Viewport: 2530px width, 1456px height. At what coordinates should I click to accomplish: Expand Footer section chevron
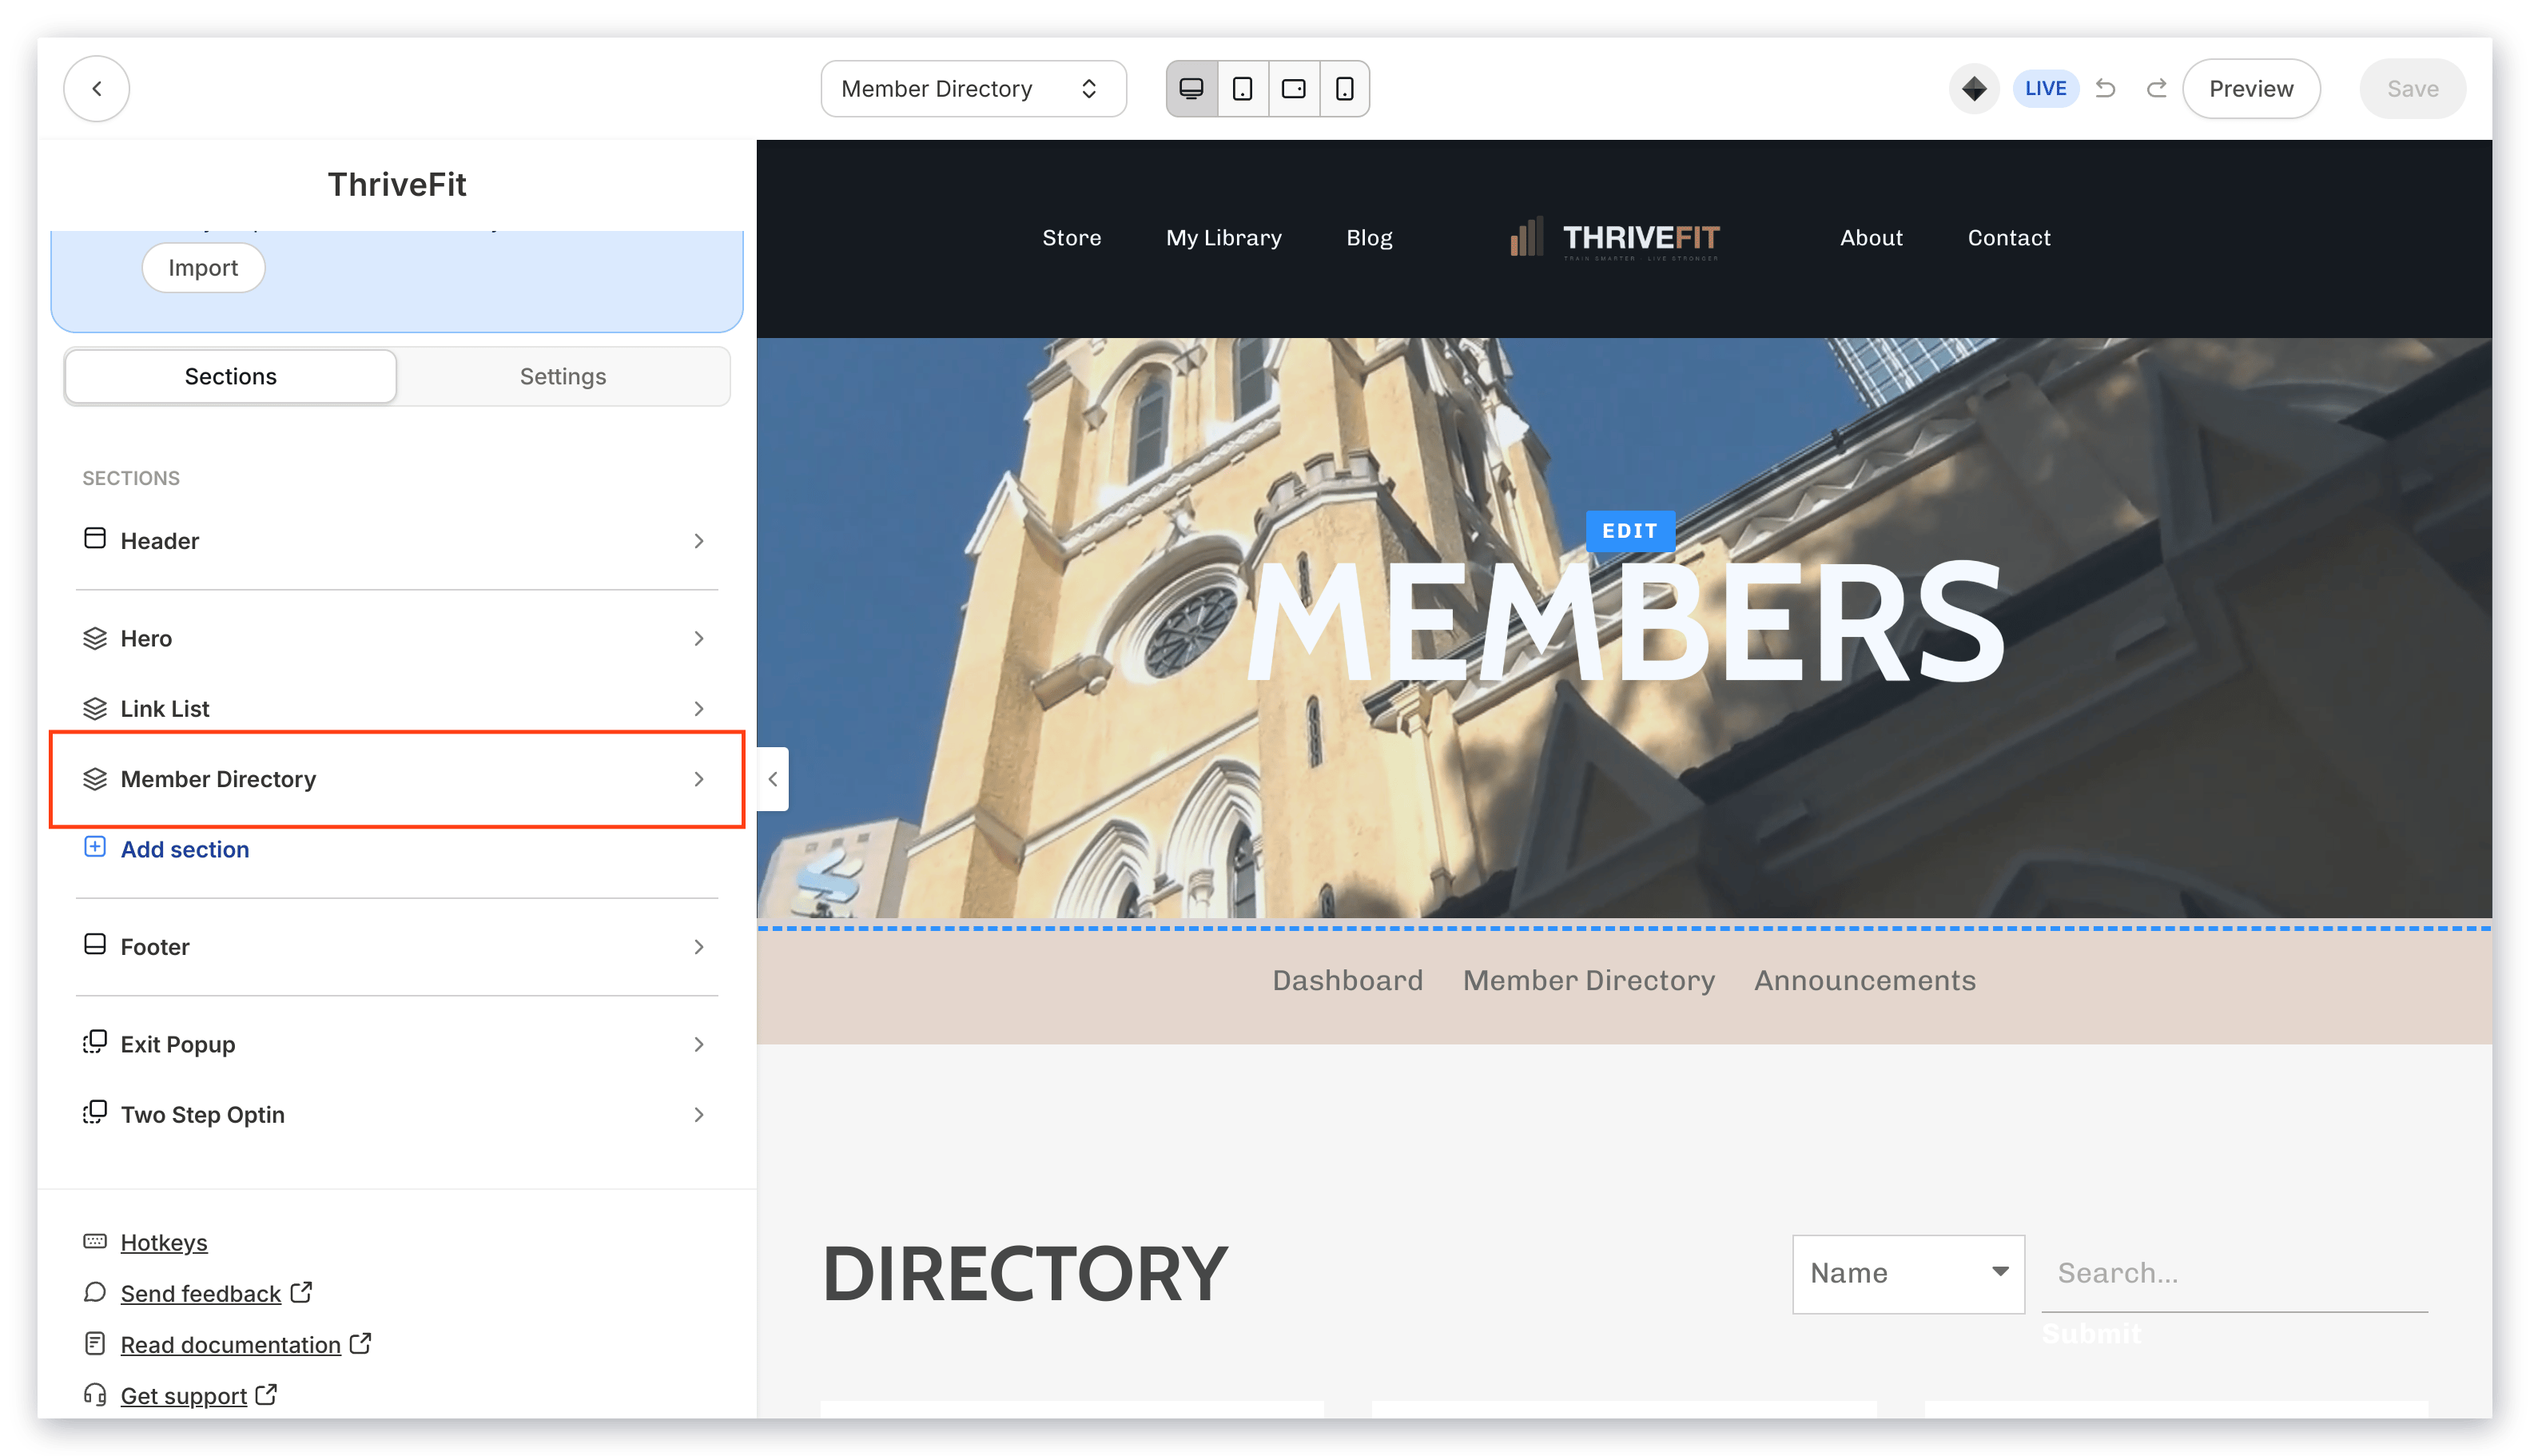pyautogui.click(x=698, y=946)
